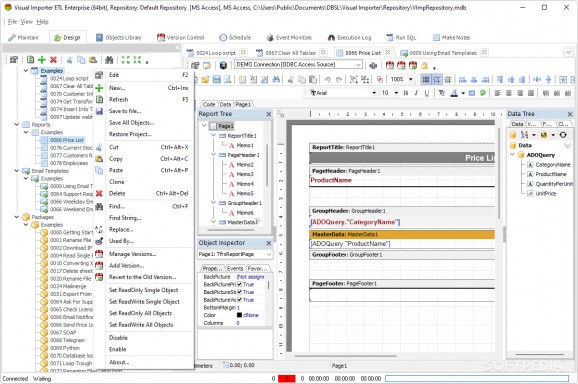Switch to the Execution Log tab
This screenshot has width=578, height=384.
(349, 38)
